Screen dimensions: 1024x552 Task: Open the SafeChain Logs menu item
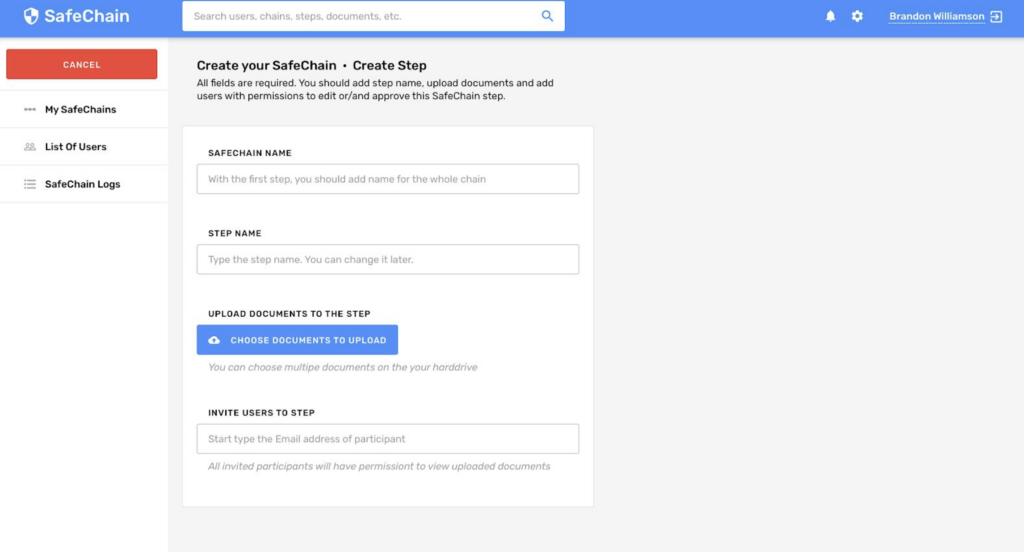(82, 184)
